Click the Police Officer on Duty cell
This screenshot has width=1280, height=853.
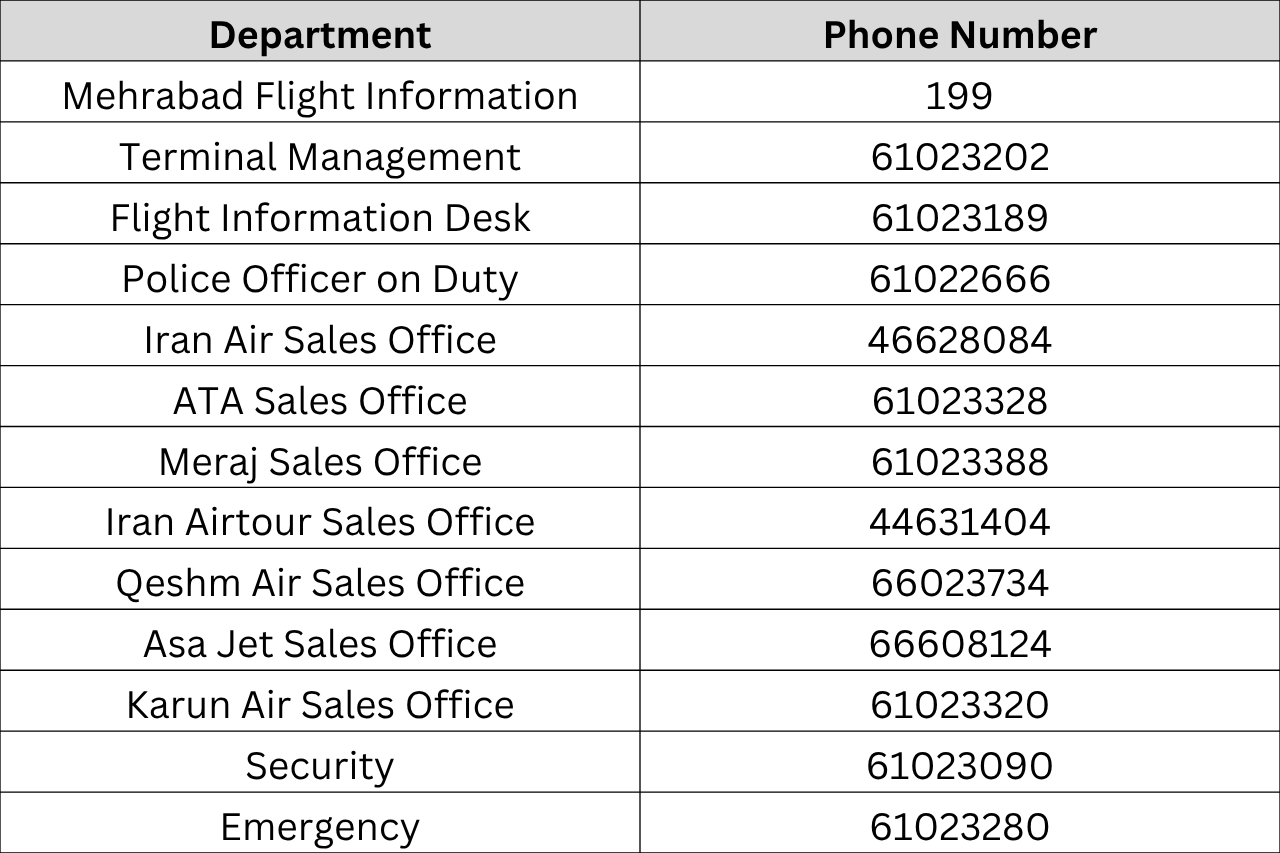320,279
